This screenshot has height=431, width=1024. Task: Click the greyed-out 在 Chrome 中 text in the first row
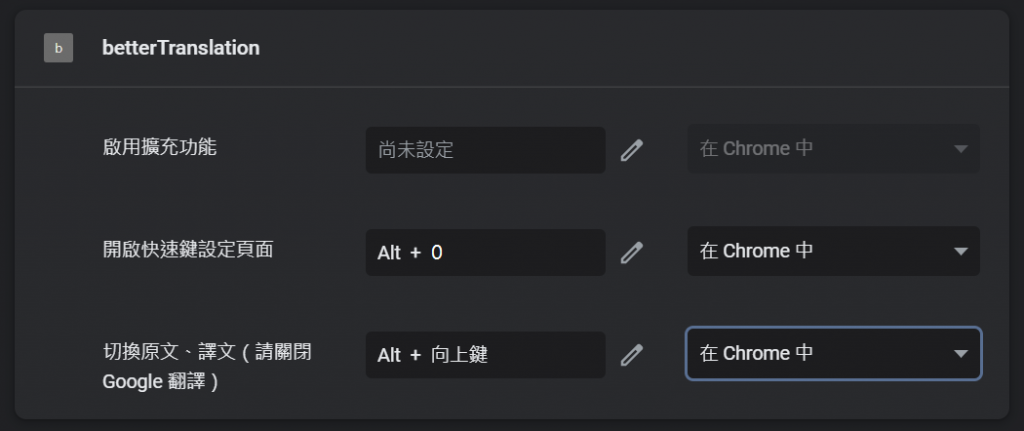[x=756, y=150]
